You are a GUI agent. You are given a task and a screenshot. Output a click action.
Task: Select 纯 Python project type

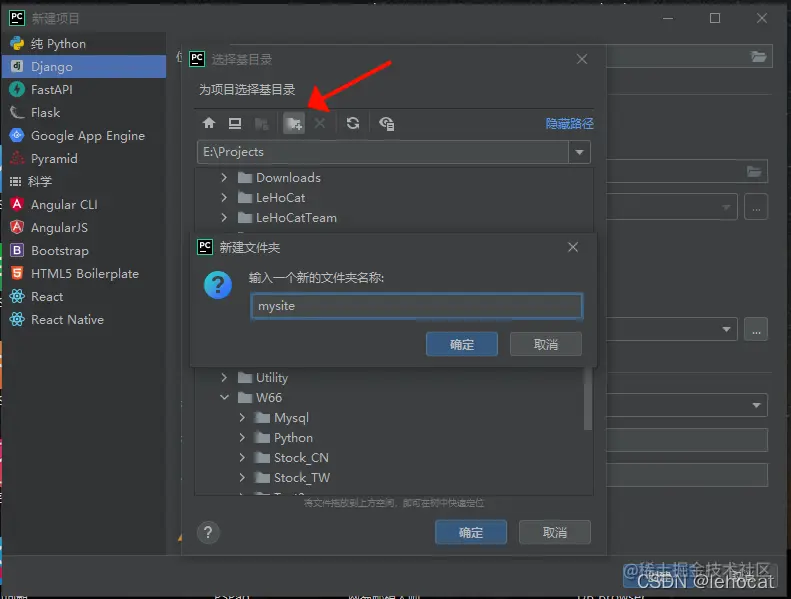(84, 44)
